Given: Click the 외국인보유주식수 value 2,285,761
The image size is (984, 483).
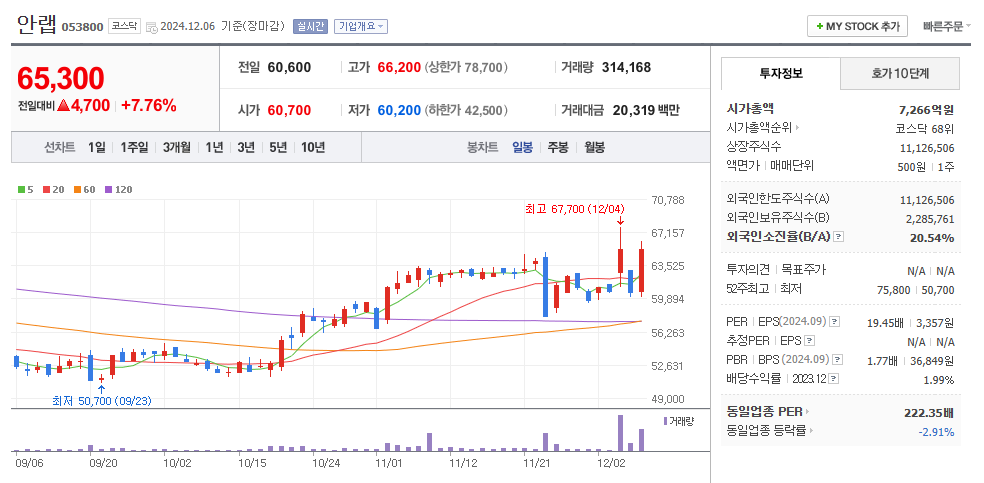Looking at the screenshot, I should tap(930, 219).
